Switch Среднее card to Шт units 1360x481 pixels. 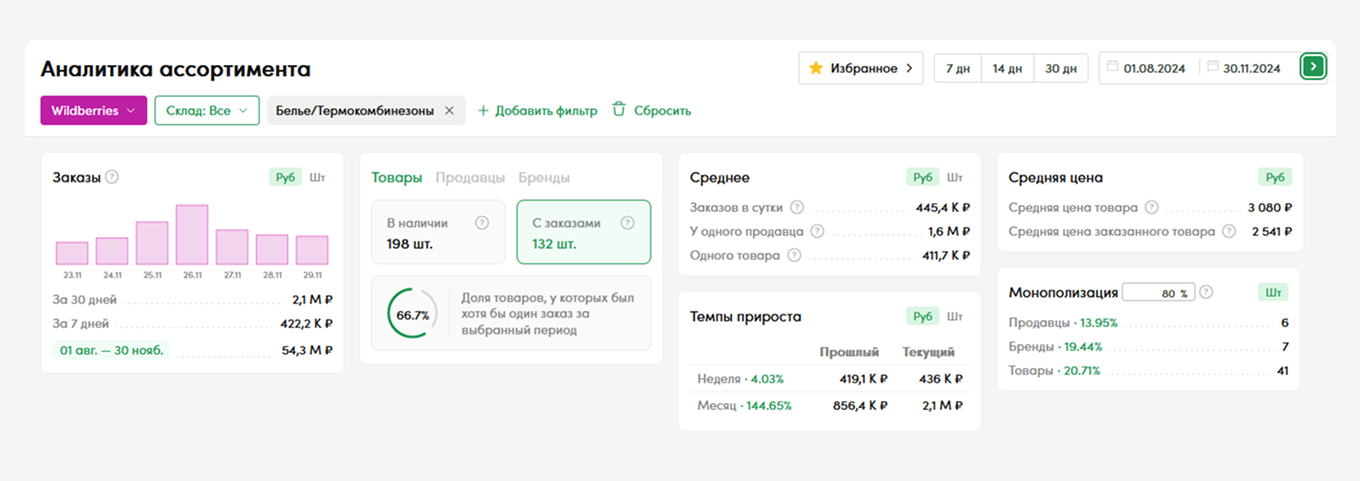pos(955,177)
